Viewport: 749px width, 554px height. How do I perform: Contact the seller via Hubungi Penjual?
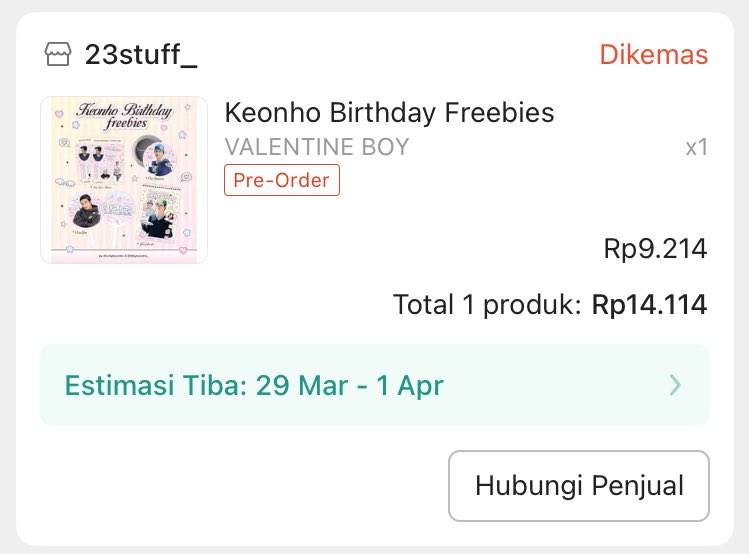pos(579,486)
